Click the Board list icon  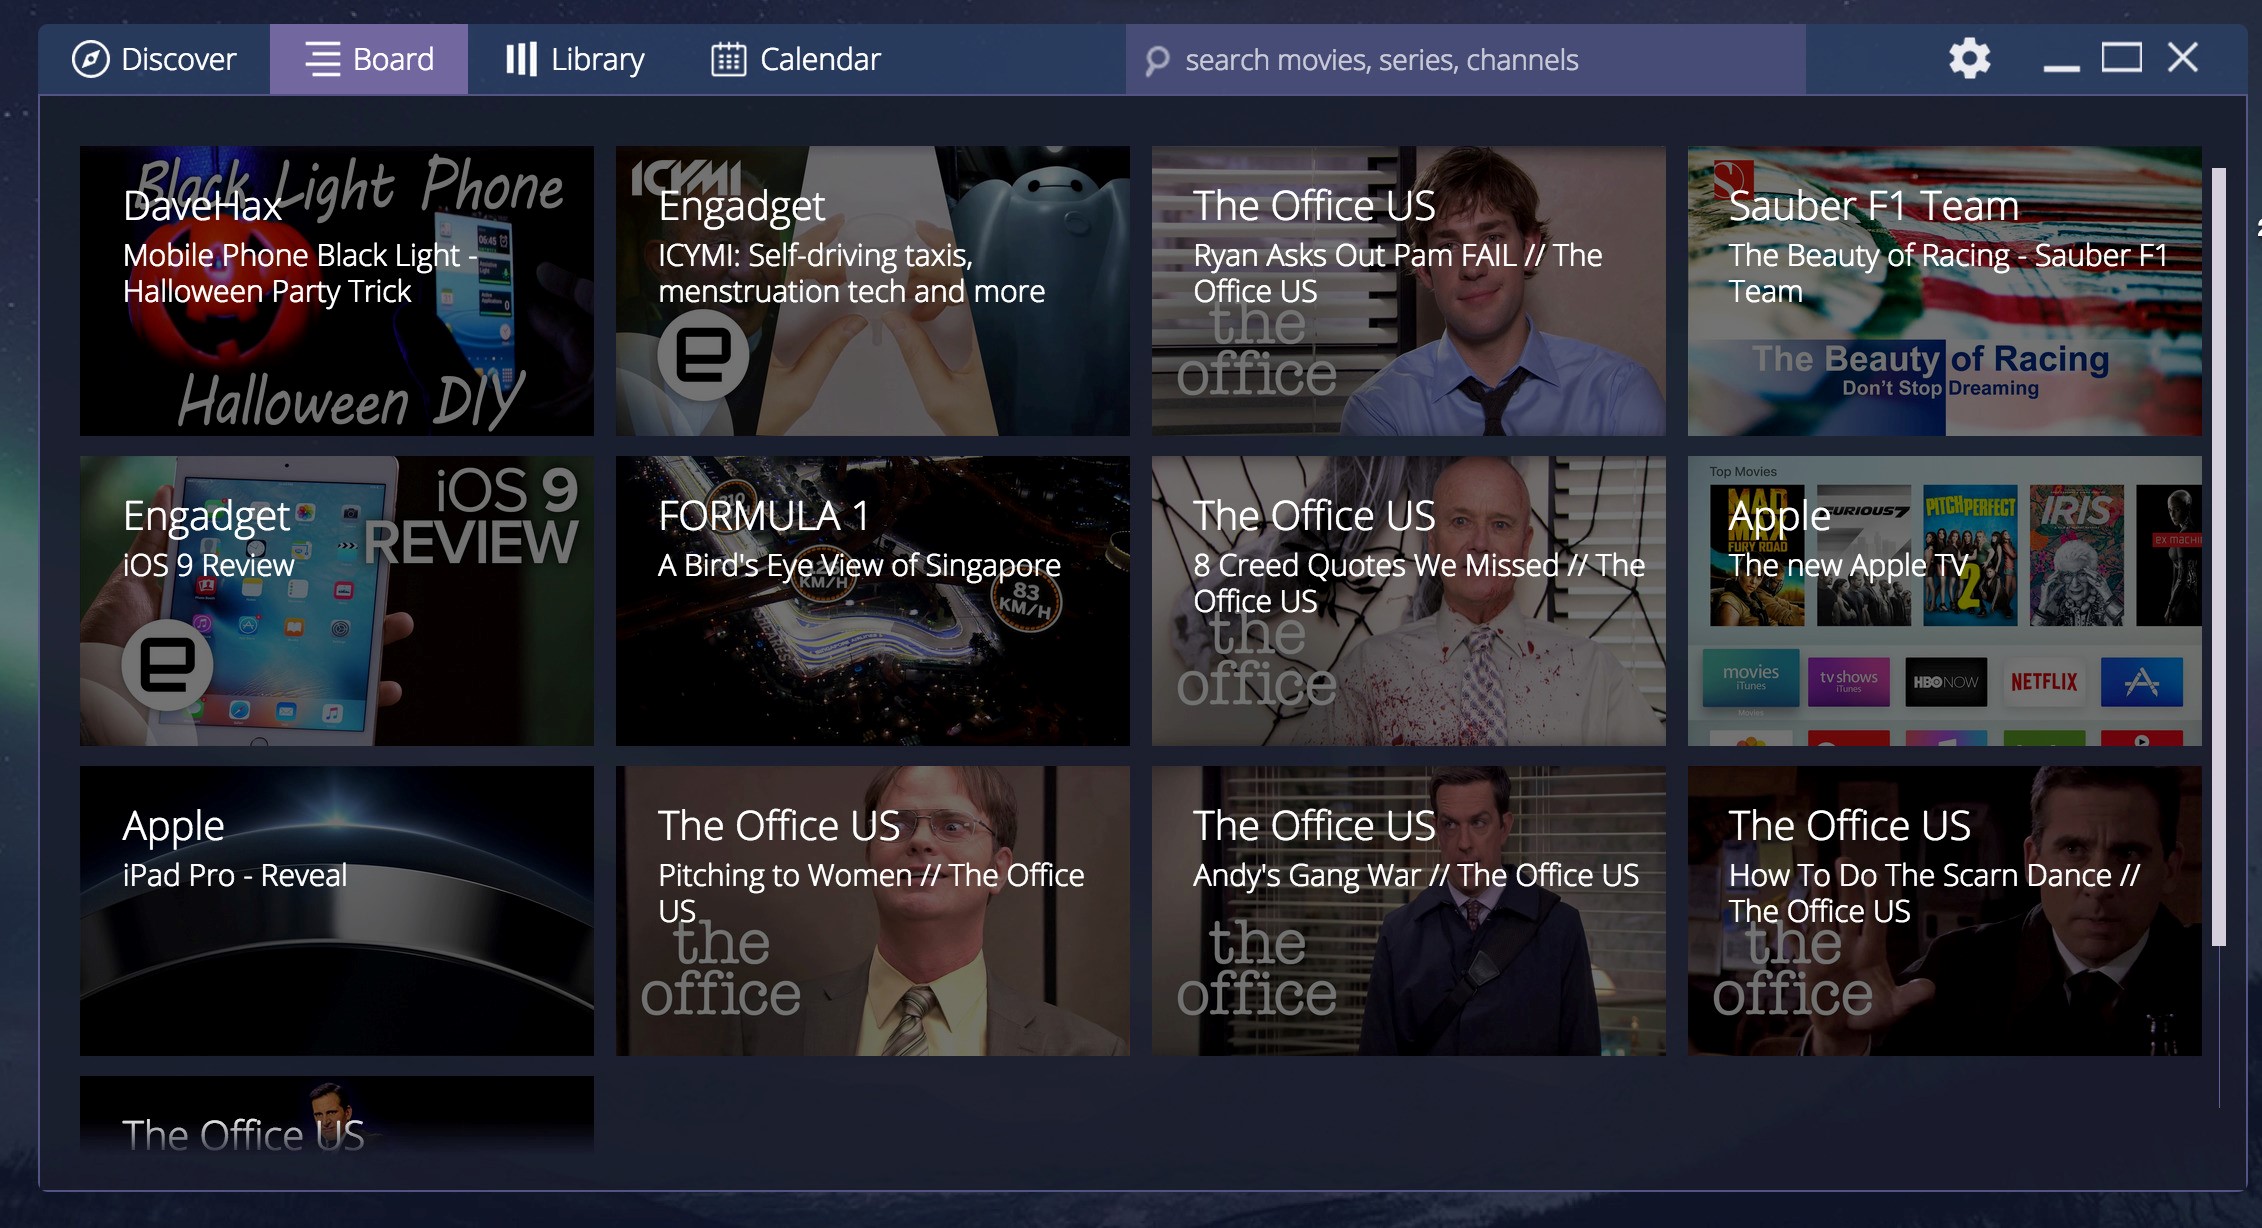click(322, 59)
